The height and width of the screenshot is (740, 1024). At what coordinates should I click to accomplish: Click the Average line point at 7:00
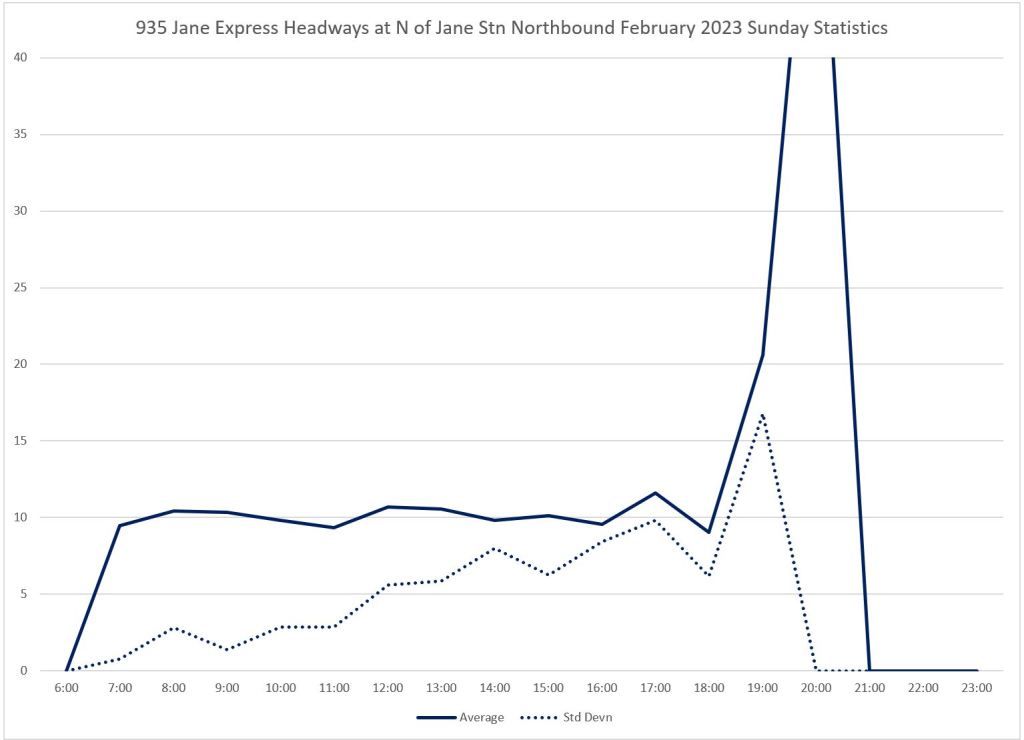[x=120, y=525]
